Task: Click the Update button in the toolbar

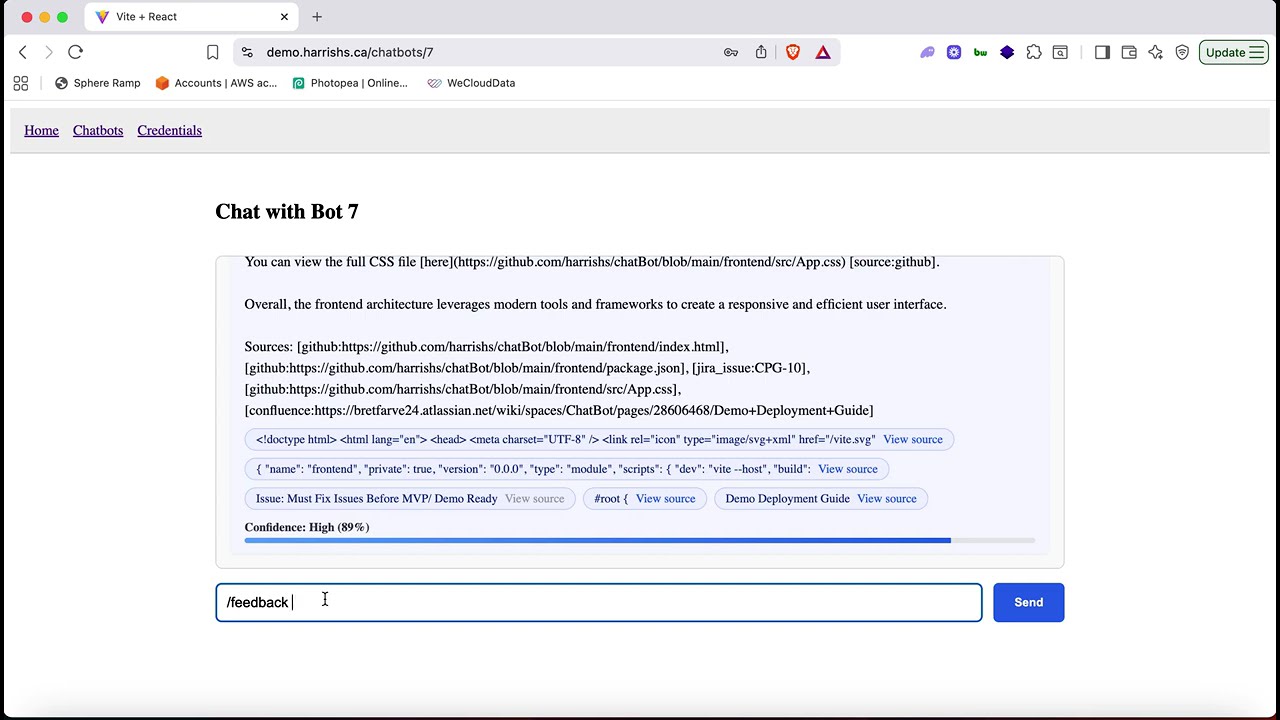Action: click(x=1234, y=52)
